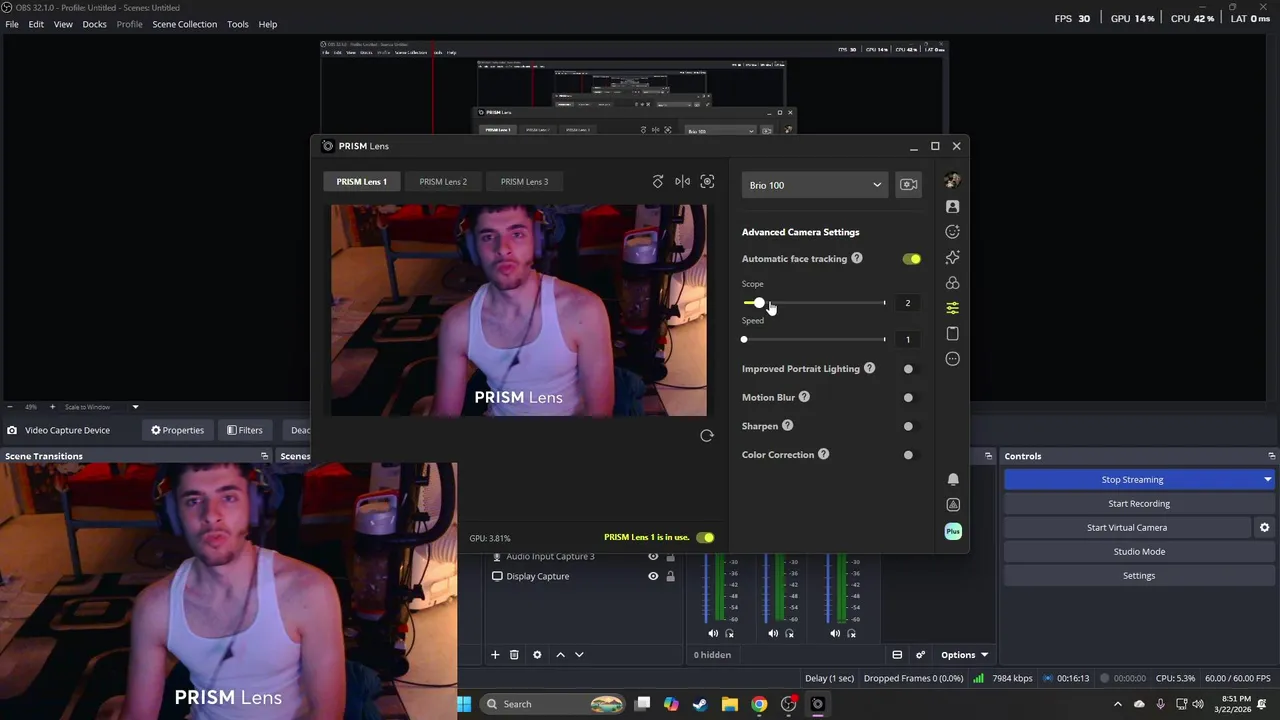Hide Display Capture source with eye icon

[x=653, y=577]
